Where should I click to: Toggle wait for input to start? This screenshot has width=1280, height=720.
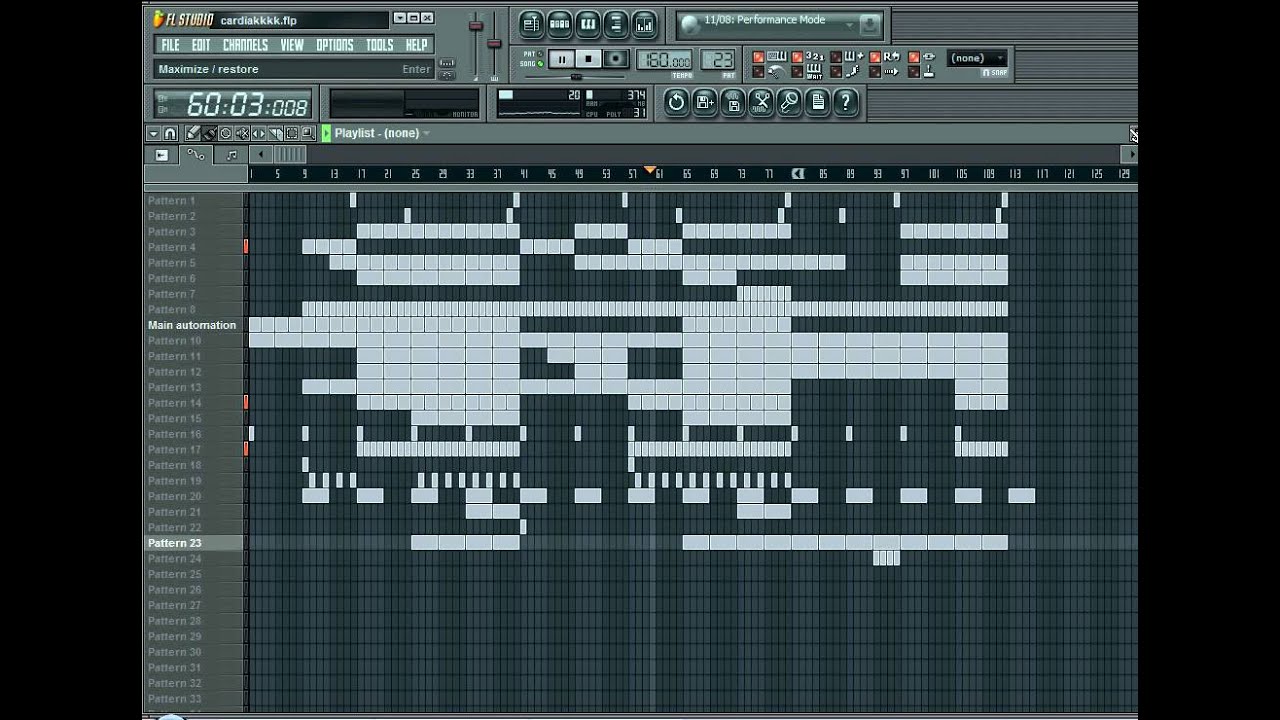[808, 72]
